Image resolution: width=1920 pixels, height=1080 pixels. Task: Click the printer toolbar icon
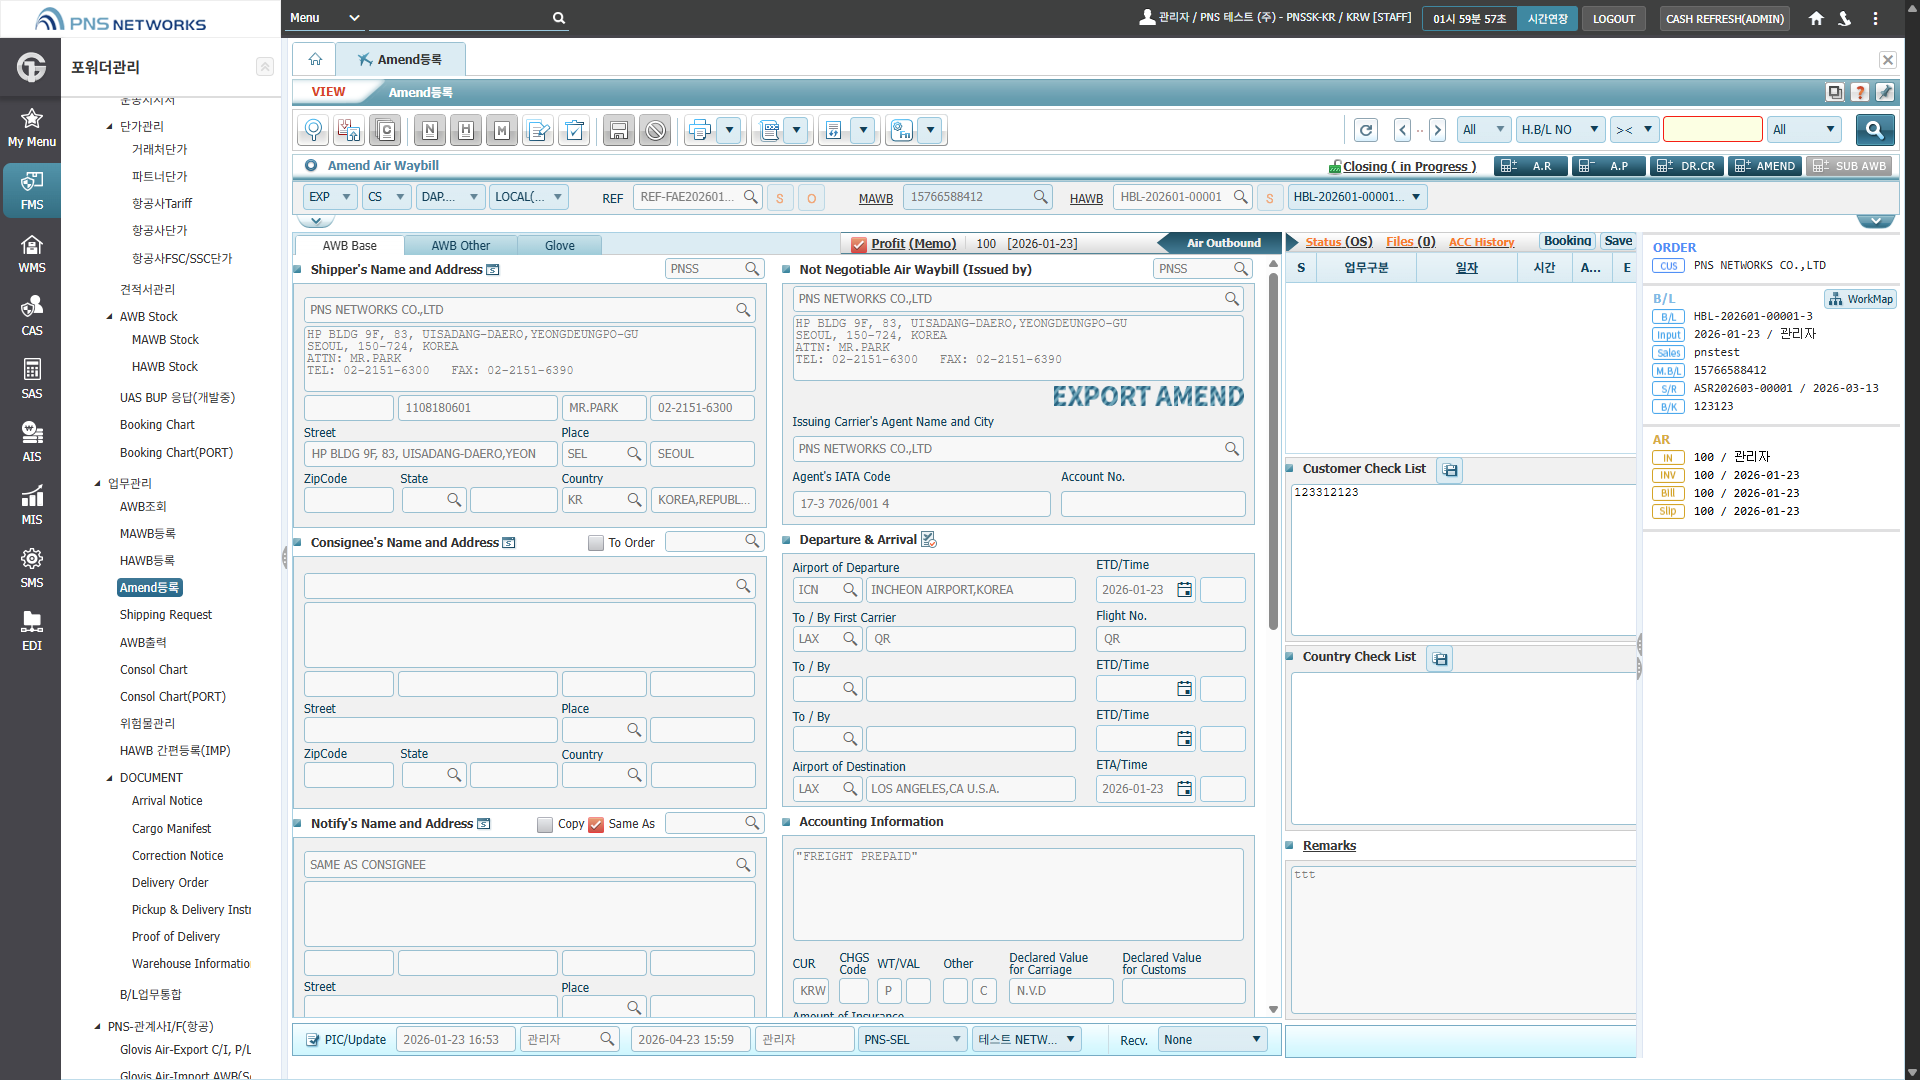700,130
